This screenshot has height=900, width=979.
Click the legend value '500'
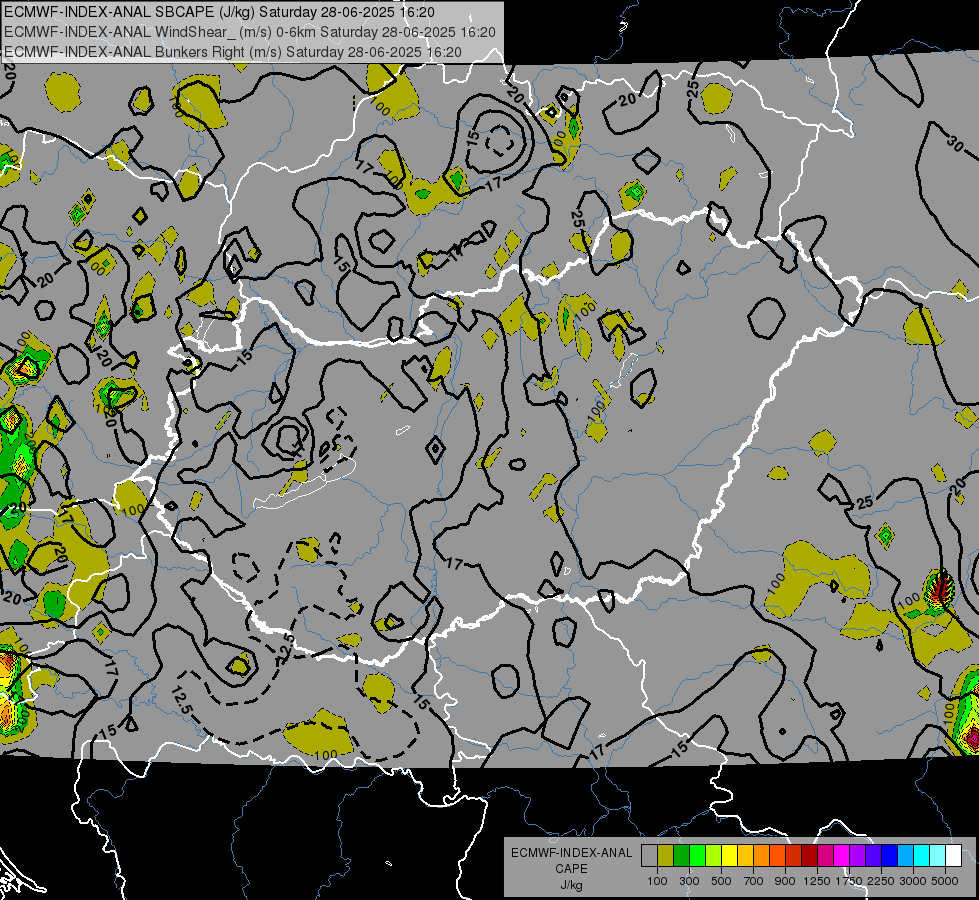[x=721, y=881]
